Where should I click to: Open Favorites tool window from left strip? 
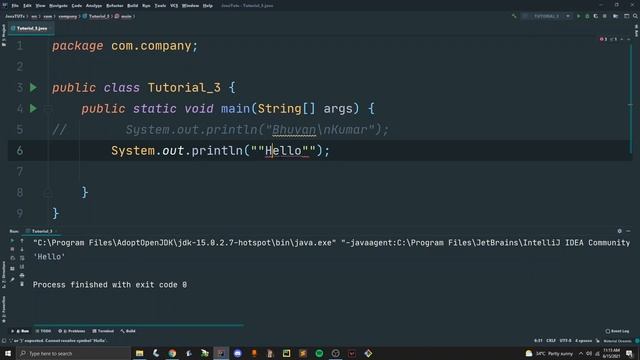[4, 310]
